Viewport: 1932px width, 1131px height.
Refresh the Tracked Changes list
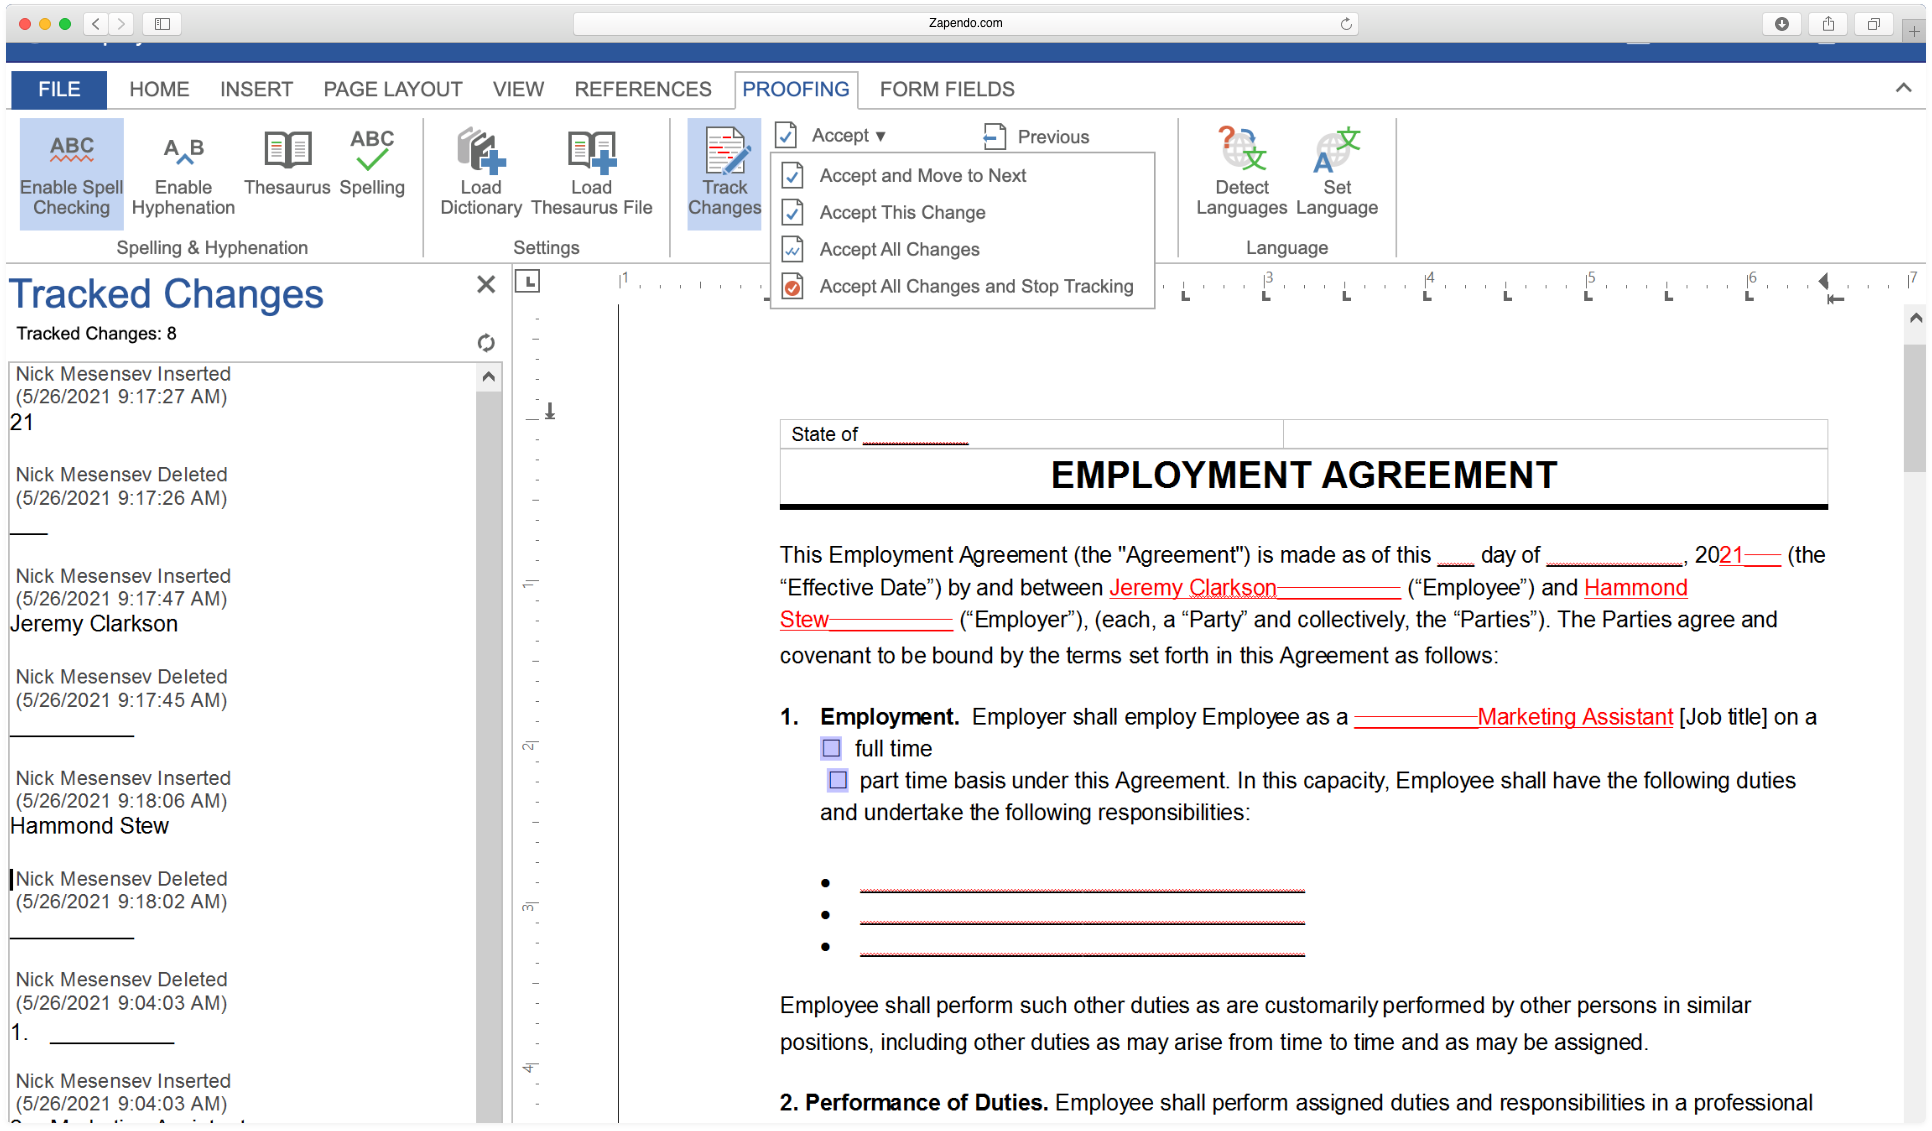click(486, 343)
